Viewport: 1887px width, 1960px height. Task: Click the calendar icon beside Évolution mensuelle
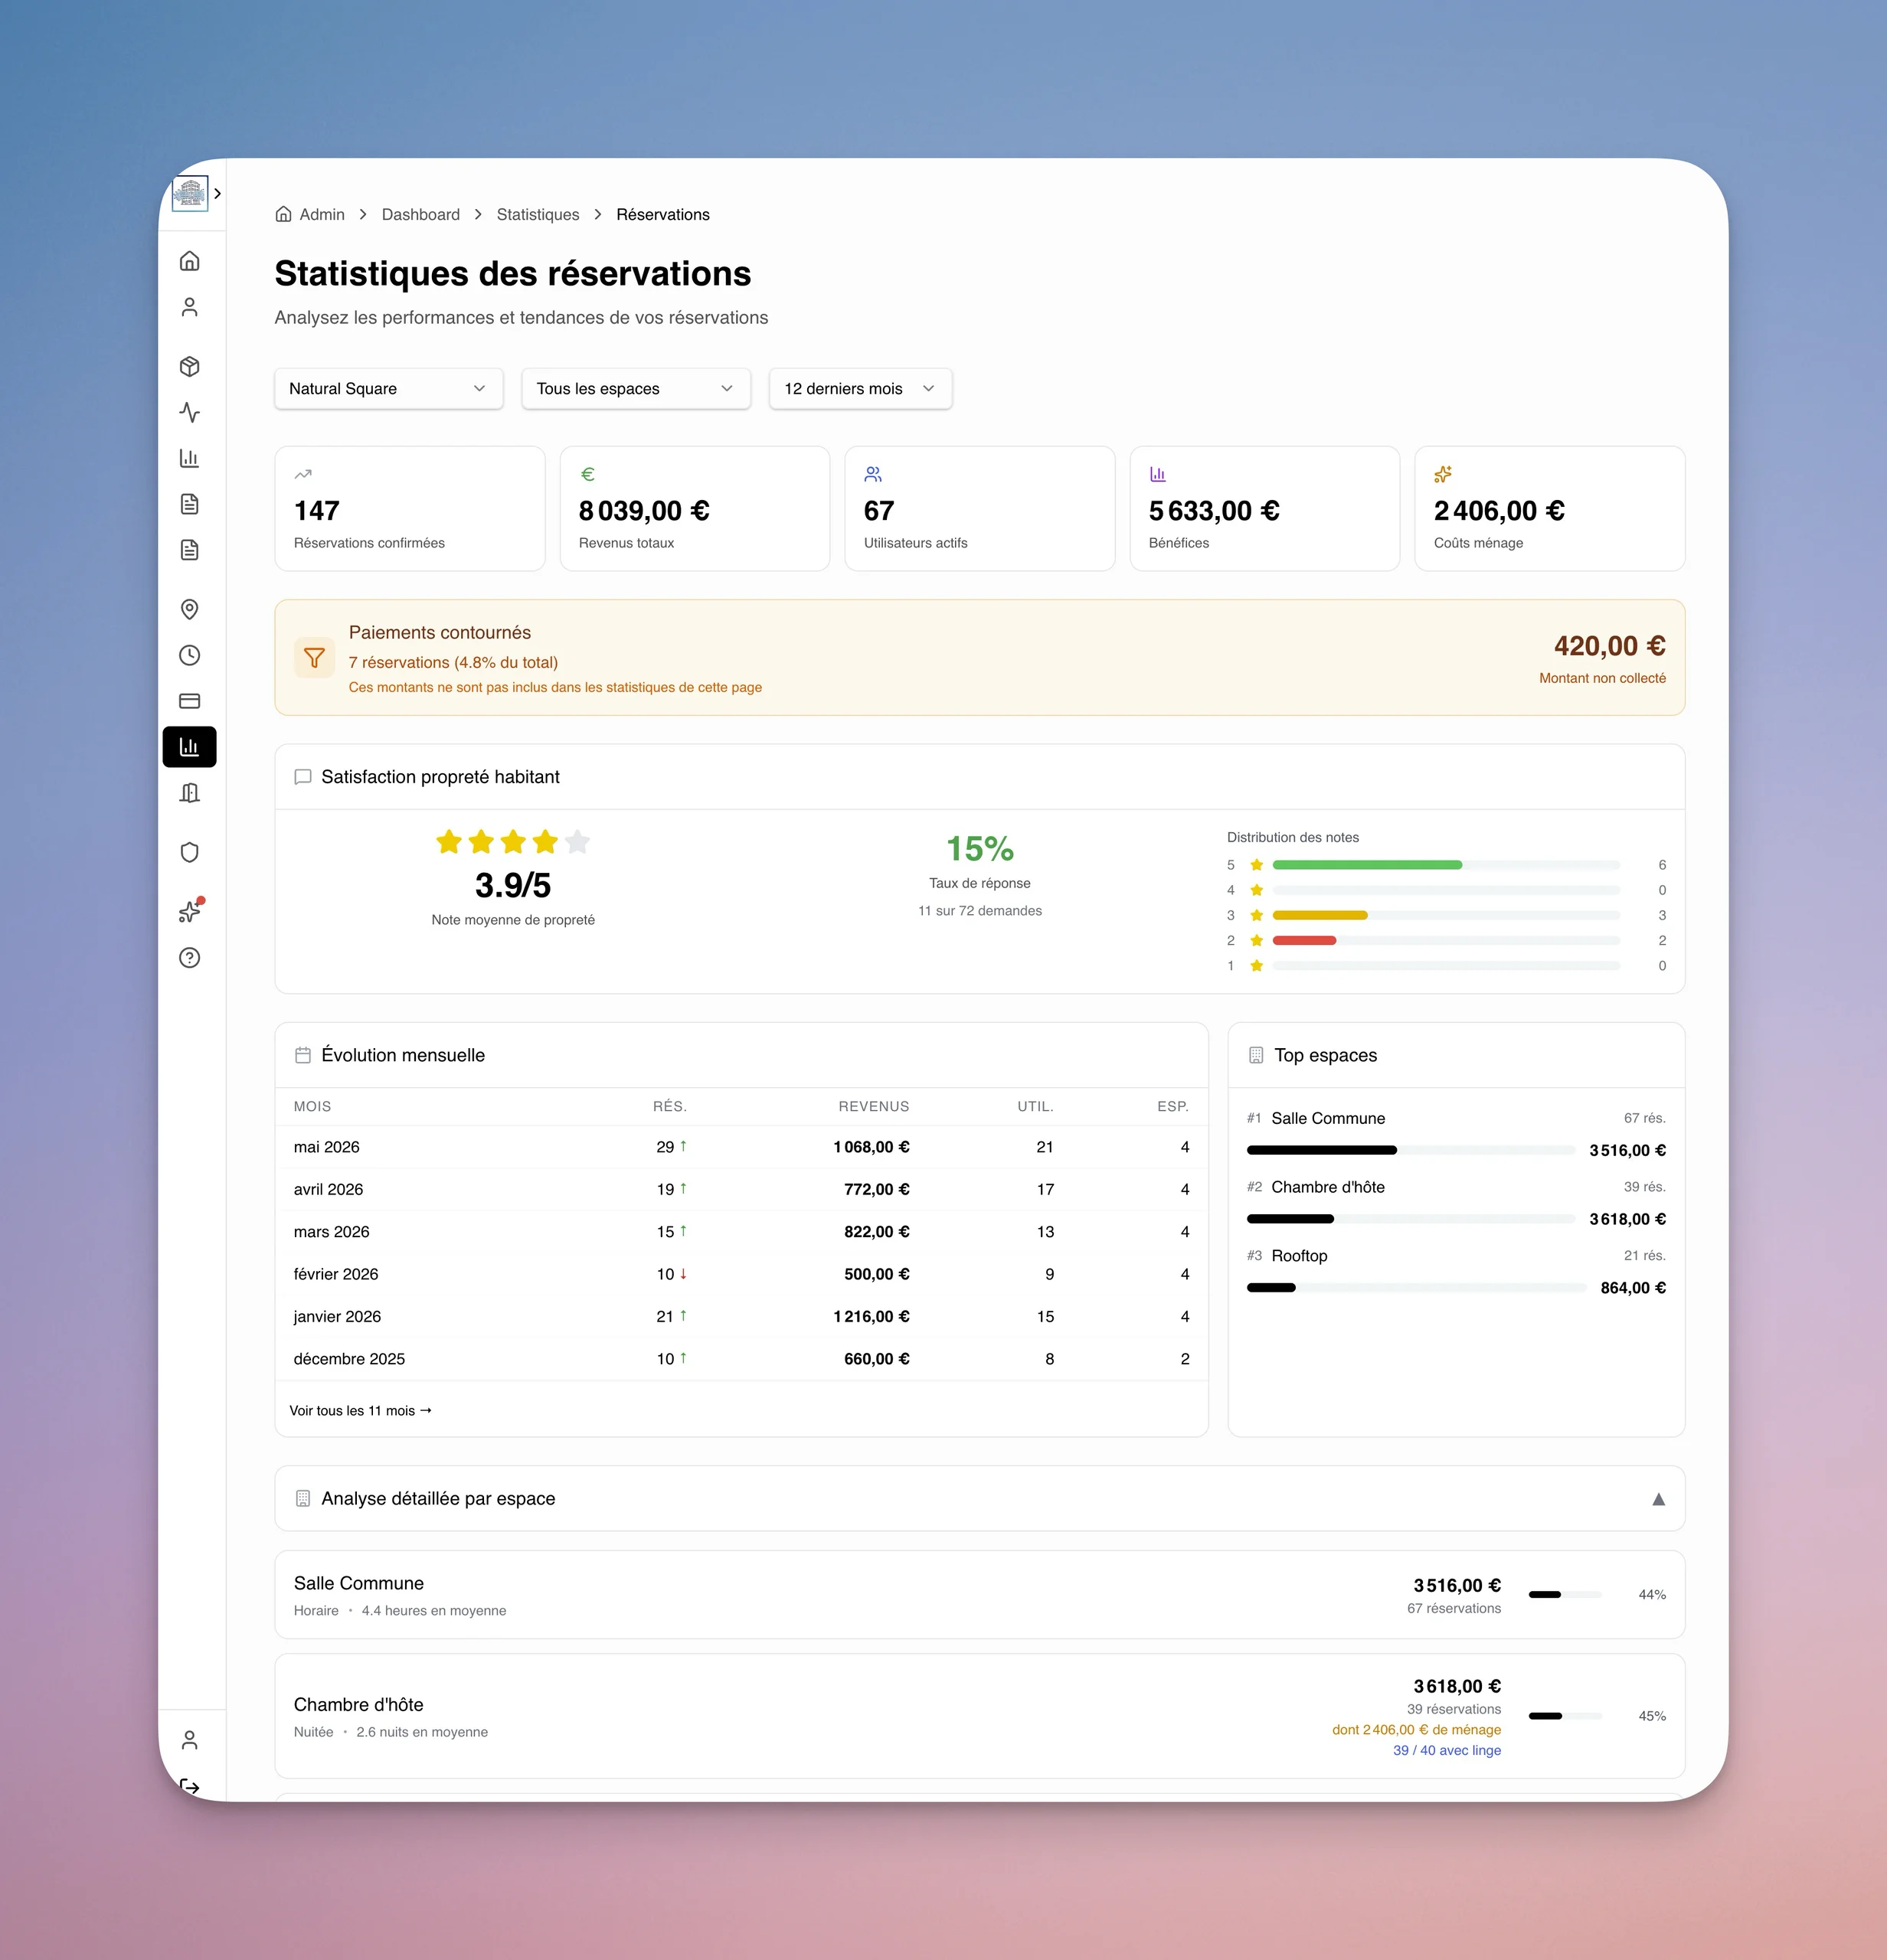pyautogui.click(x=303, y=1055)
